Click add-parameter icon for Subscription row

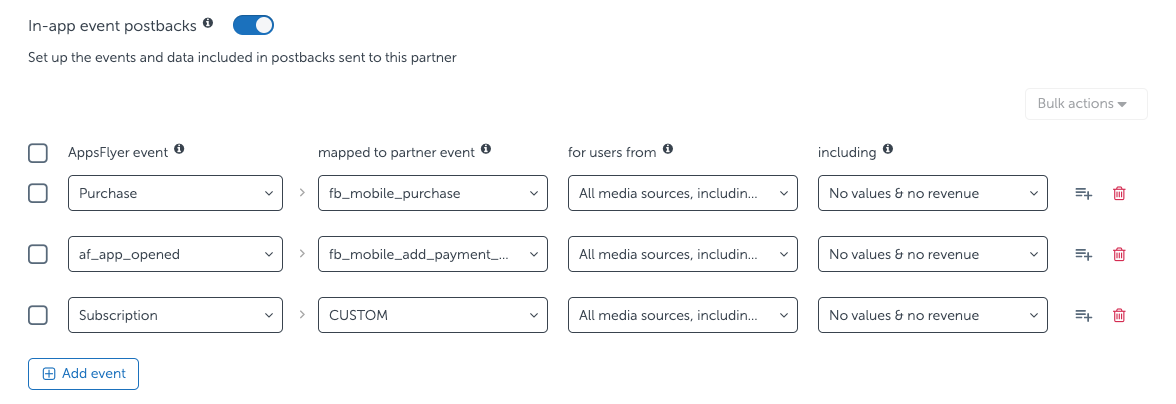click(1083, 316)
